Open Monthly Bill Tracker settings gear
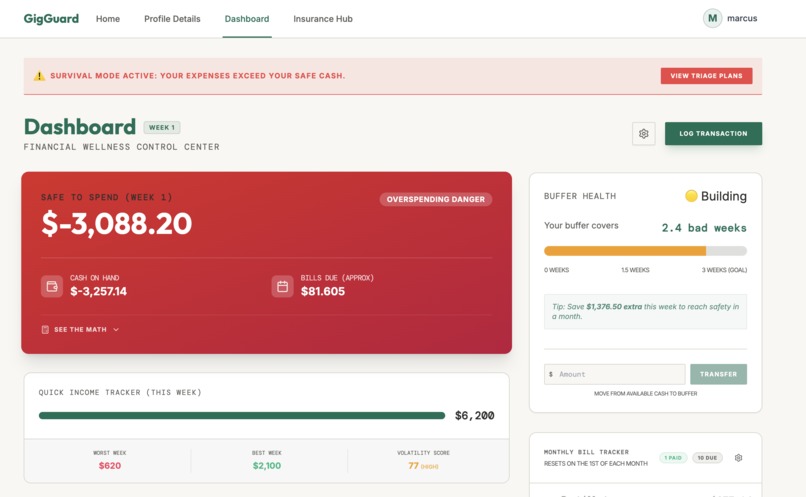The height and width of the screenshot is (497, 806). click(x=738, y=457)
